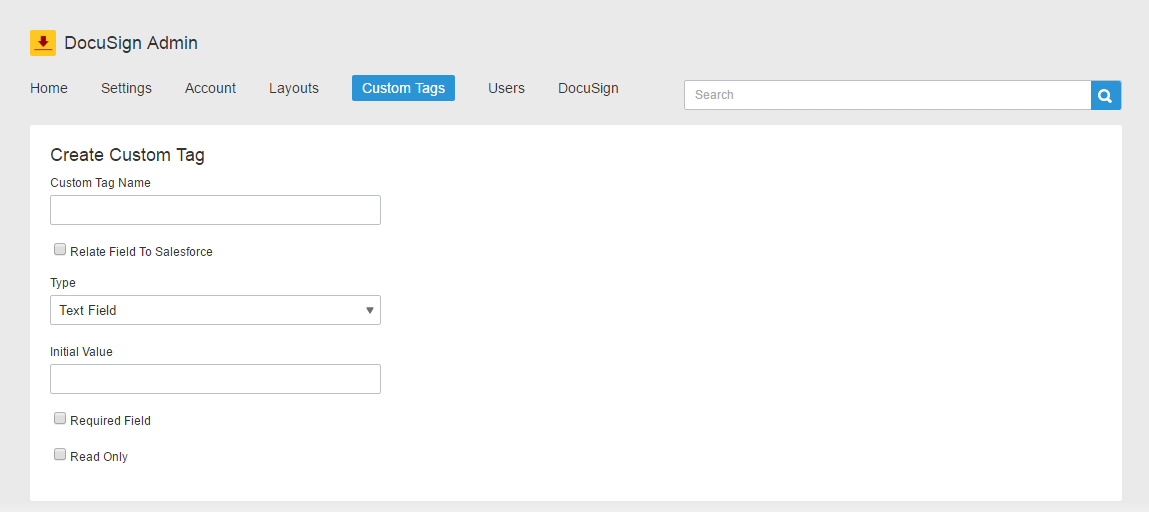Screen dimensions: 1149x512
Task: Focus the Initial Value input box
Action: tap(215, 379)
